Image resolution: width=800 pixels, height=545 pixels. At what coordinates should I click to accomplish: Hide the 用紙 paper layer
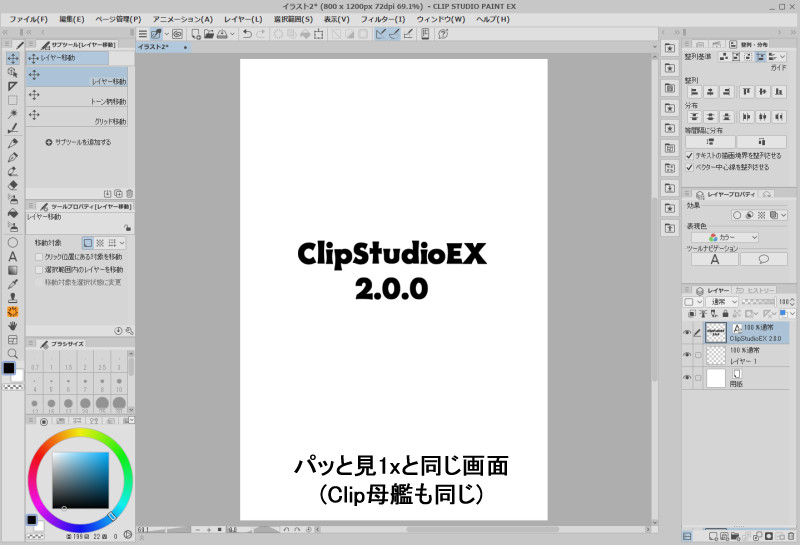(687, 378)
